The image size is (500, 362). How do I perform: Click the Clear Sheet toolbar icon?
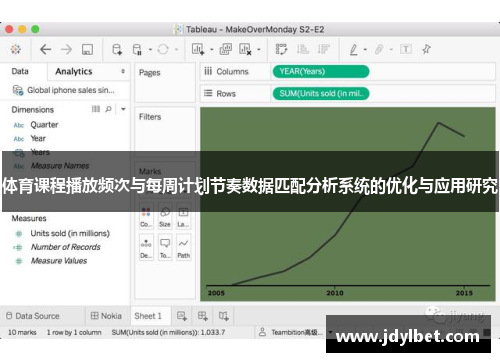[x=245, y=49]
